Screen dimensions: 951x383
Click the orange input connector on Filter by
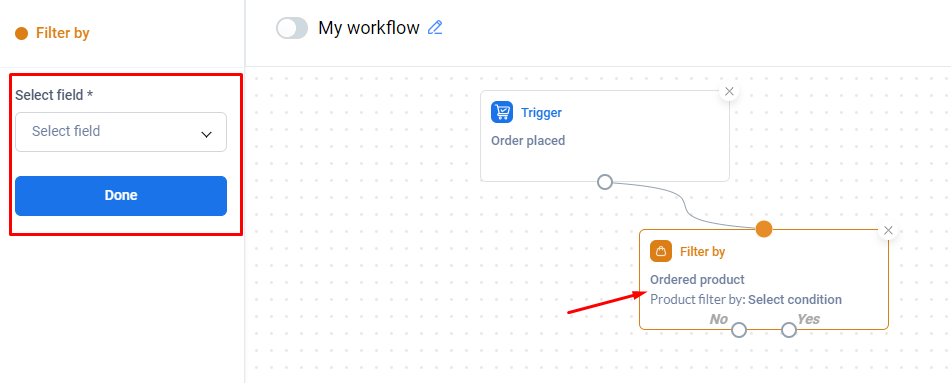(764, 229)
